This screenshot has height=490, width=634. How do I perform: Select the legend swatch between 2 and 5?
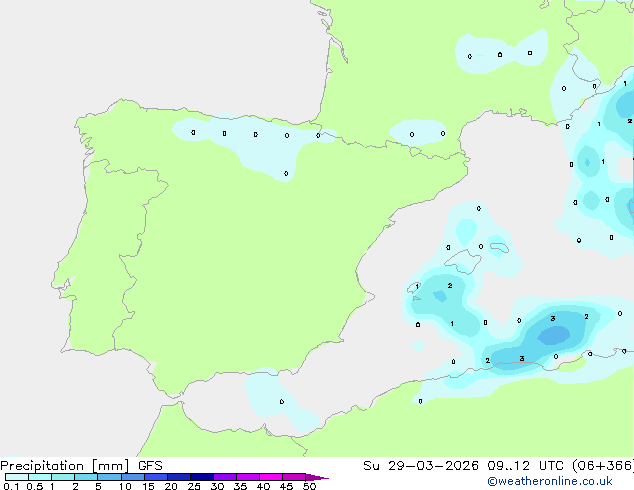86,477
